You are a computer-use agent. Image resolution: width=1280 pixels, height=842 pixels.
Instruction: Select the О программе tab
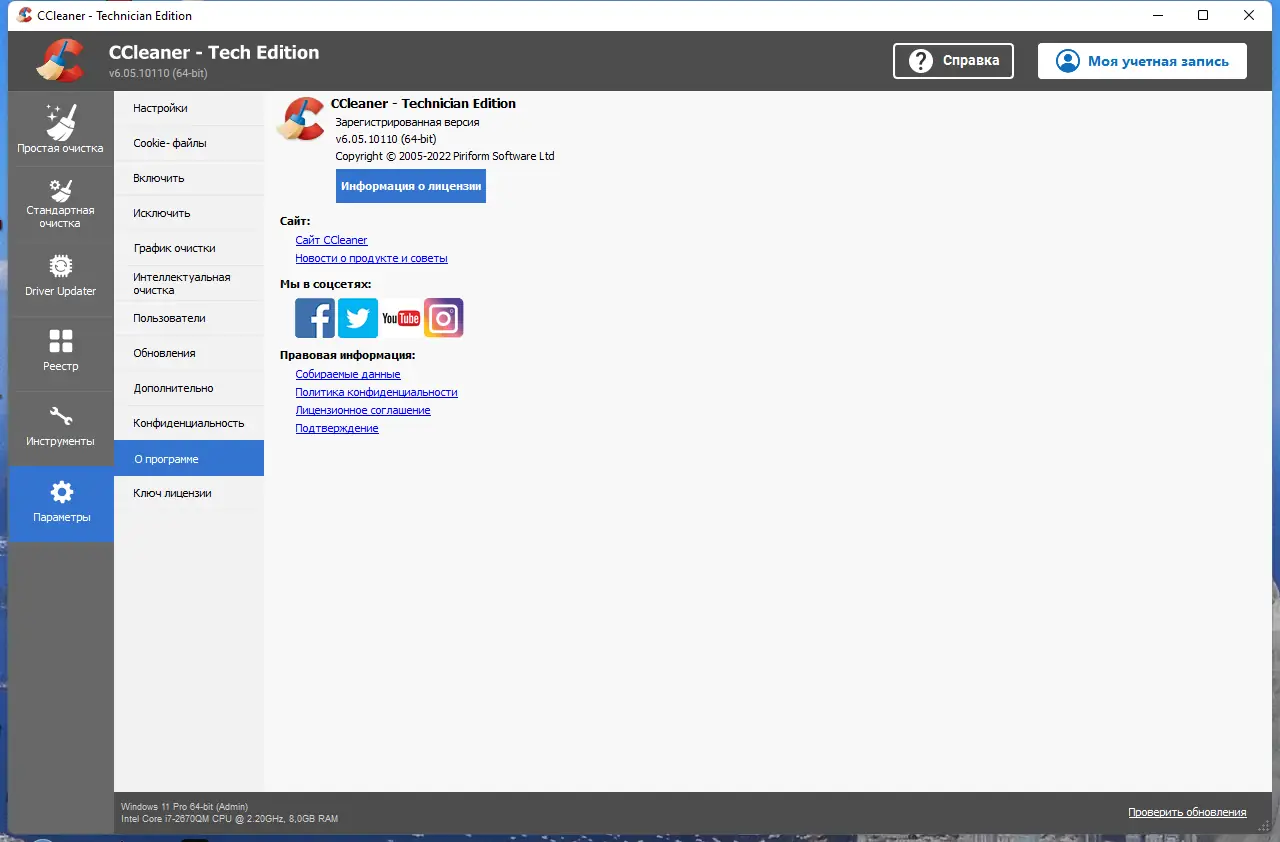[189, 458]
